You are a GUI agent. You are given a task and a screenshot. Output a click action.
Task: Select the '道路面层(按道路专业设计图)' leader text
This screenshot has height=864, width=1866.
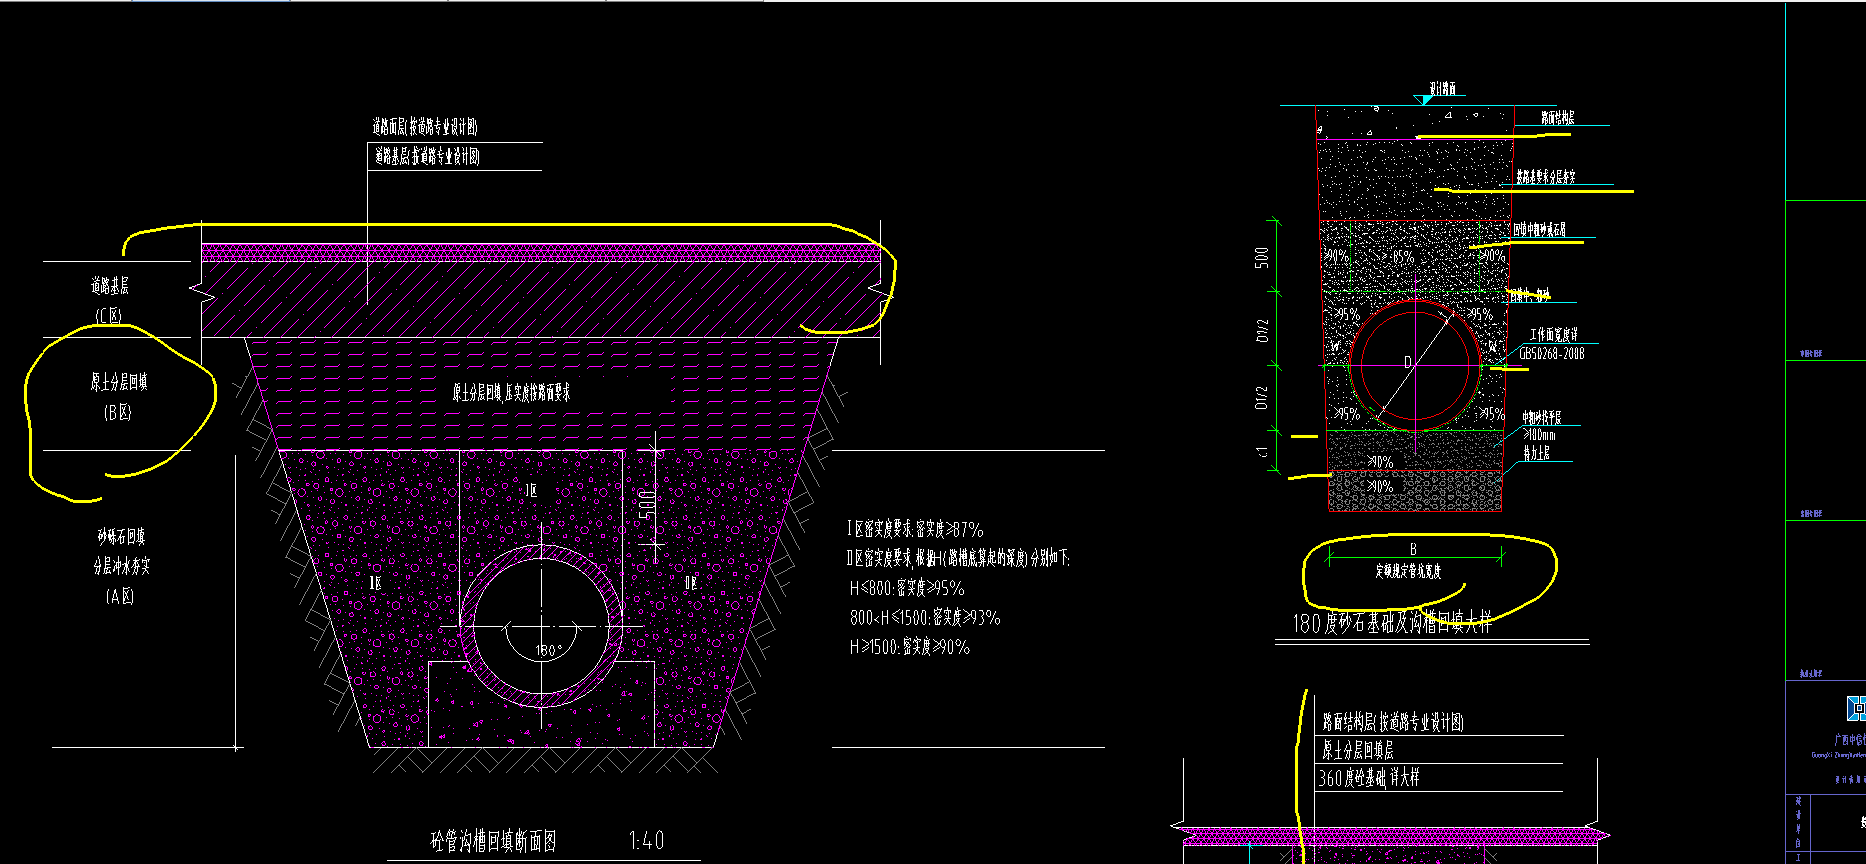click(x=425, y=127)
